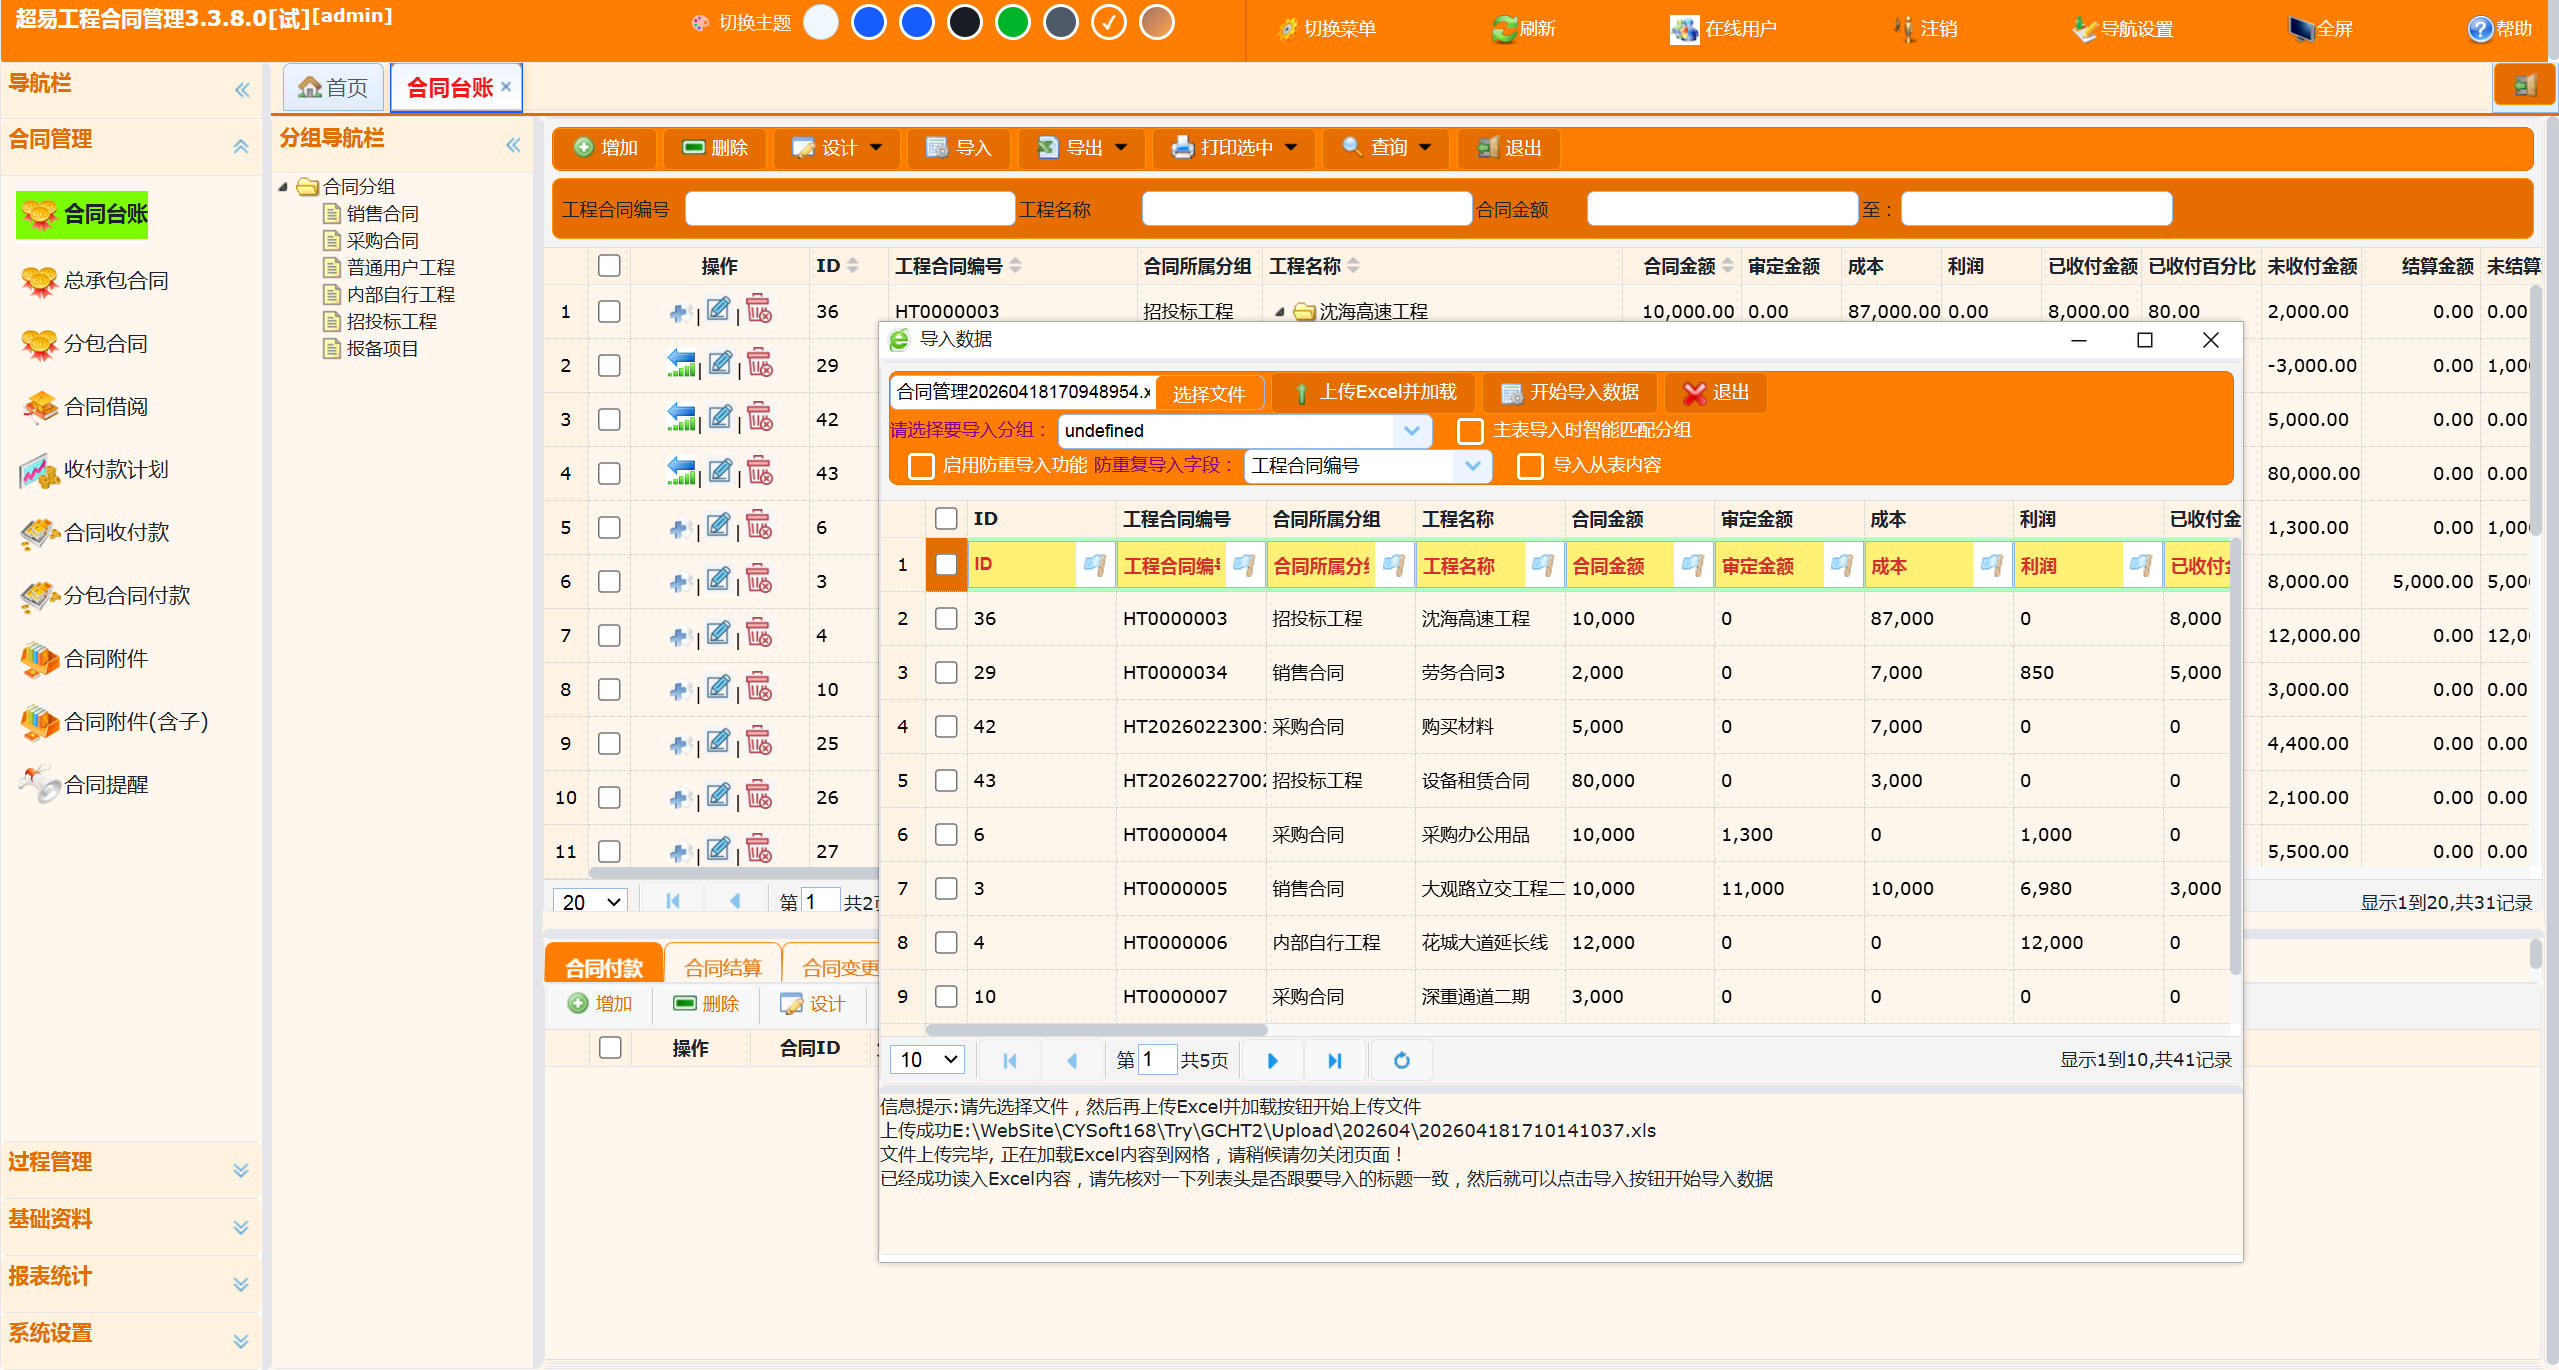Switch to the 合同结算 tab
This screenshot has width=2559, height=1370.
[x=722, y=967]
